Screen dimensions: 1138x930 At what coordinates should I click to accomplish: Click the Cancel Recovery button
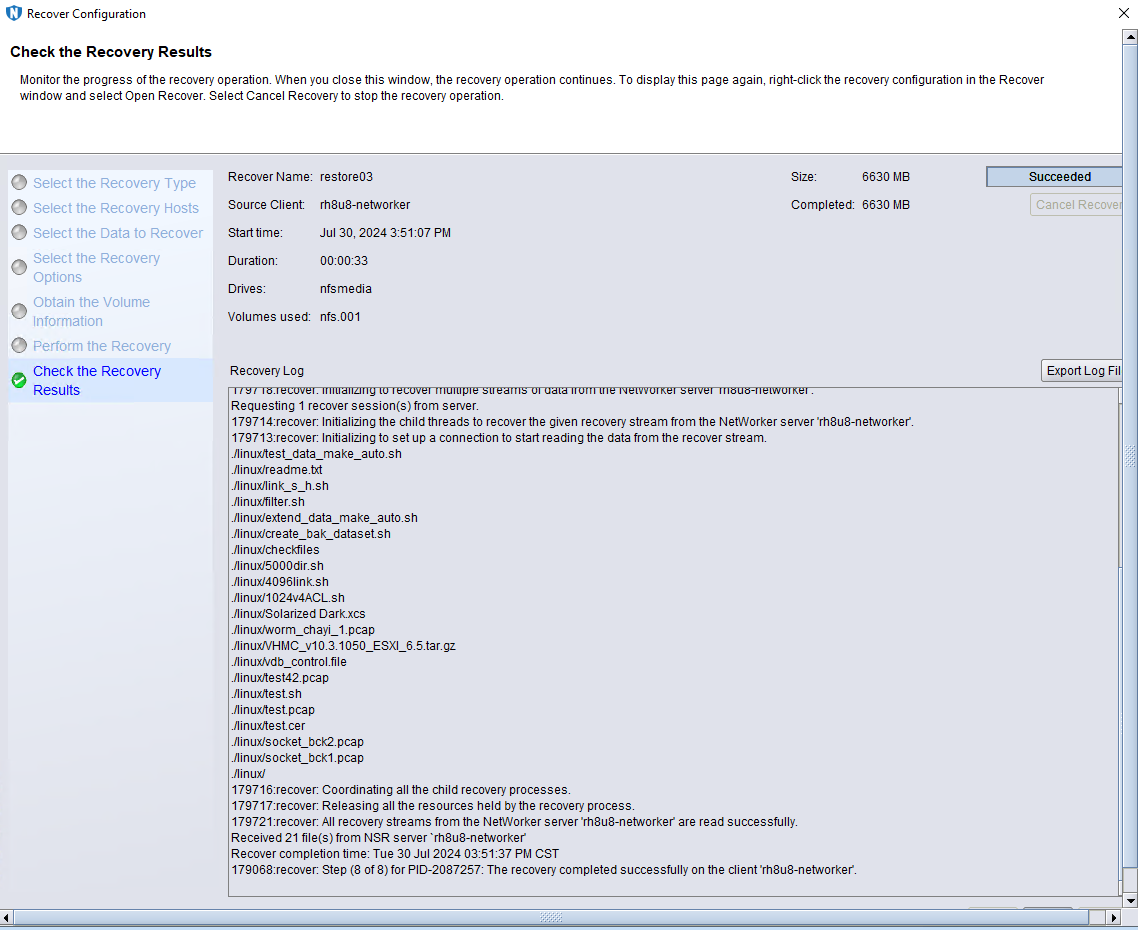pyautogui.click(x=1076, y=205)
